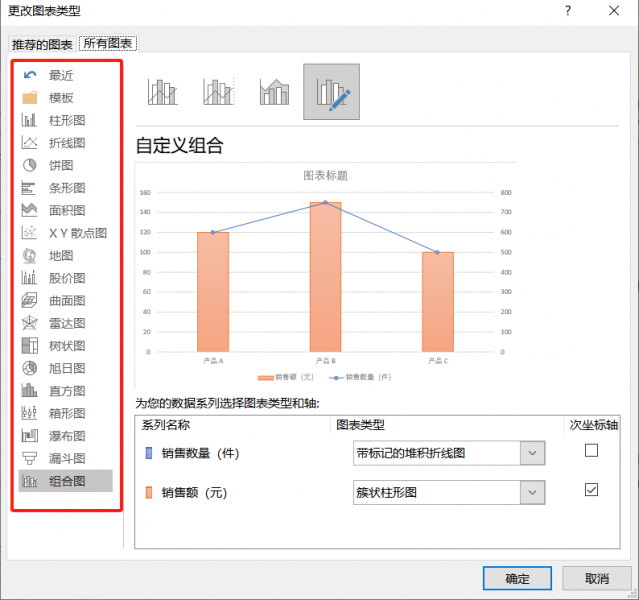The width and height of the screenshot is (639, 600).
Task: Select the 曲面图 surface chart icon
Action: tap(29, 300)
